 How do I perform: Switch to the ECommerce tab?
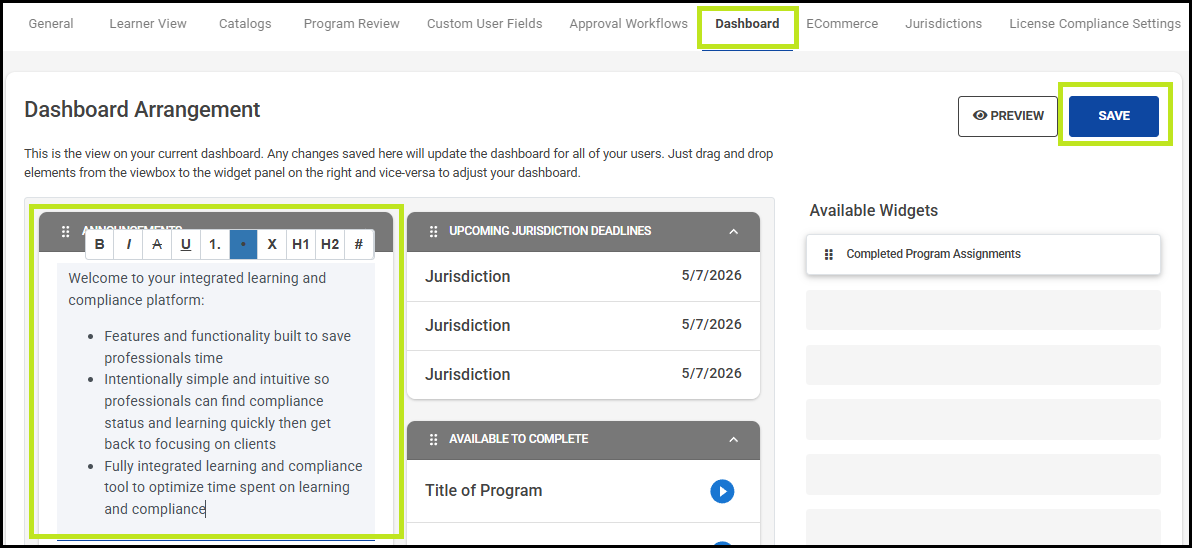tap(842, 24)
